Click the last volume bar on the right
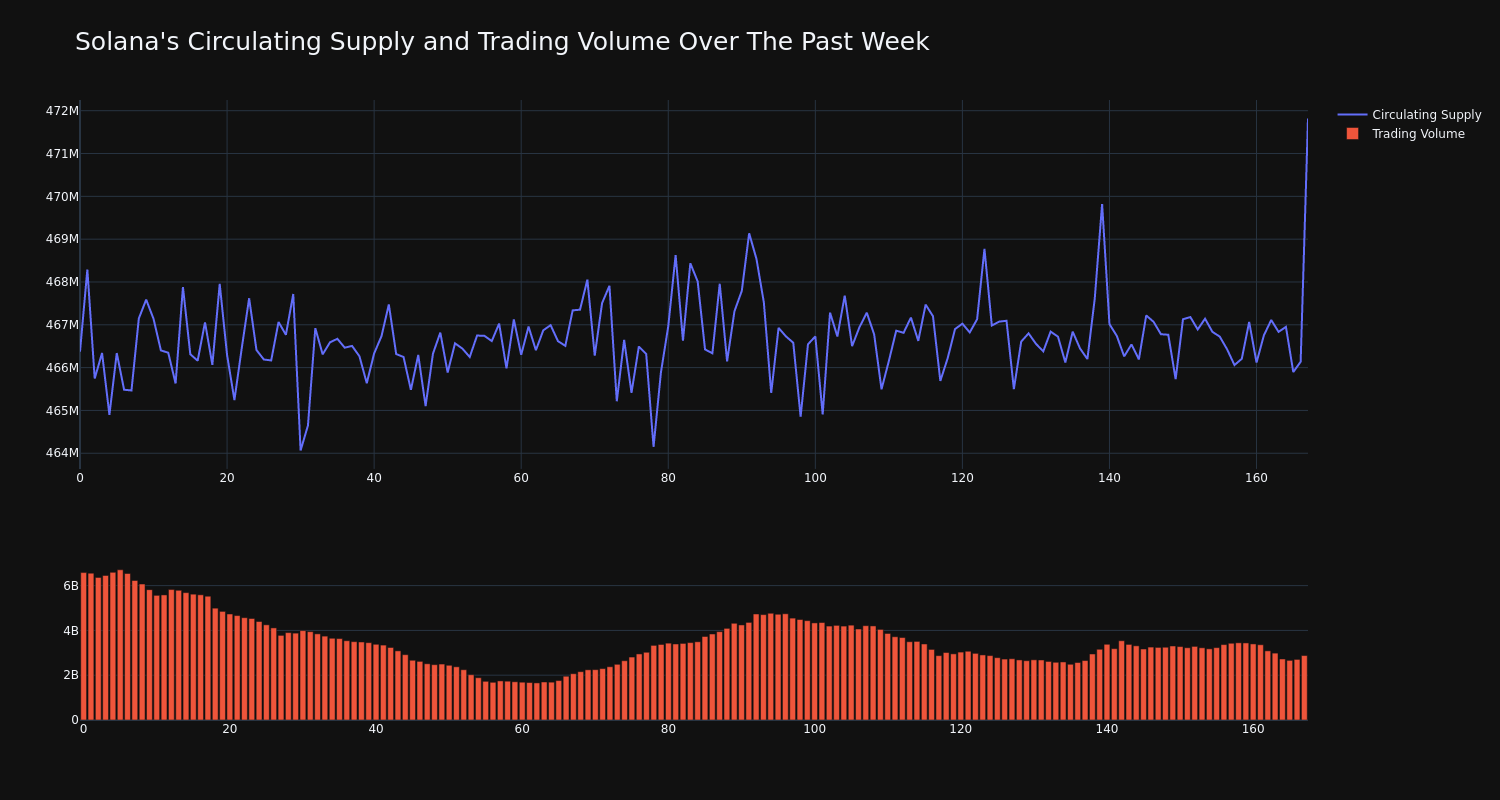 coord(1304,688)
